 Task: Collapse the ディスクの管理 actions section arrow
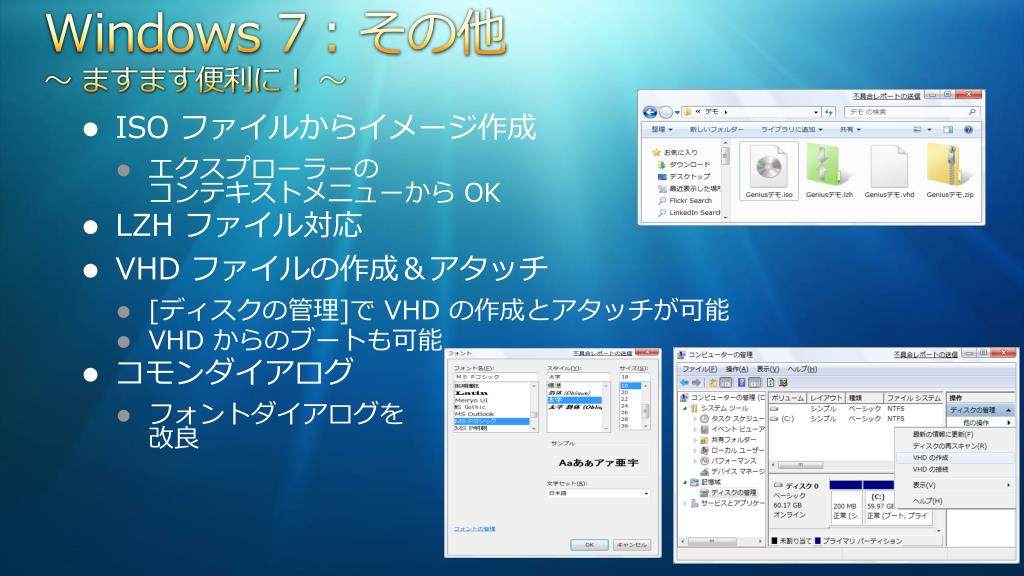pyautogui.click(x=1008, y=410)
